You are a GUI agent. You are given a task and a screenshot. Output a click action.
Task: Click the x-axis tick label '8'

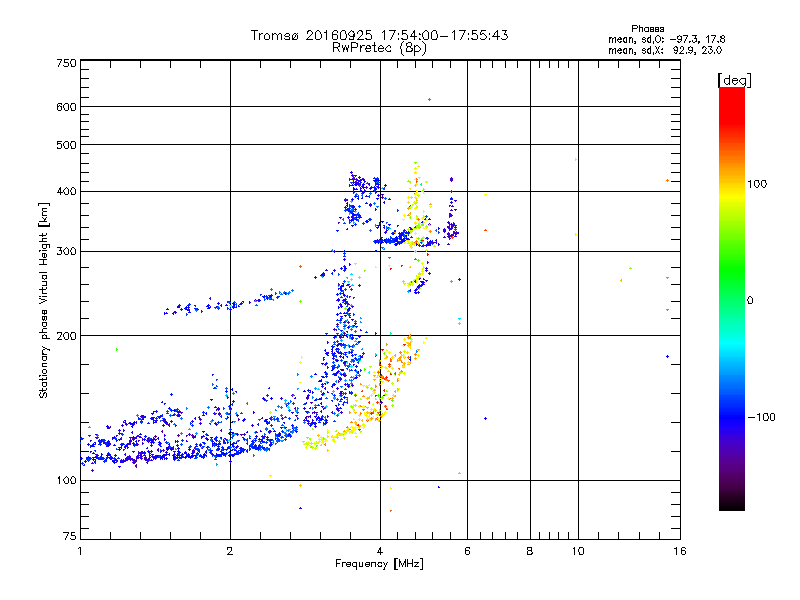click(x=530, y=551)
